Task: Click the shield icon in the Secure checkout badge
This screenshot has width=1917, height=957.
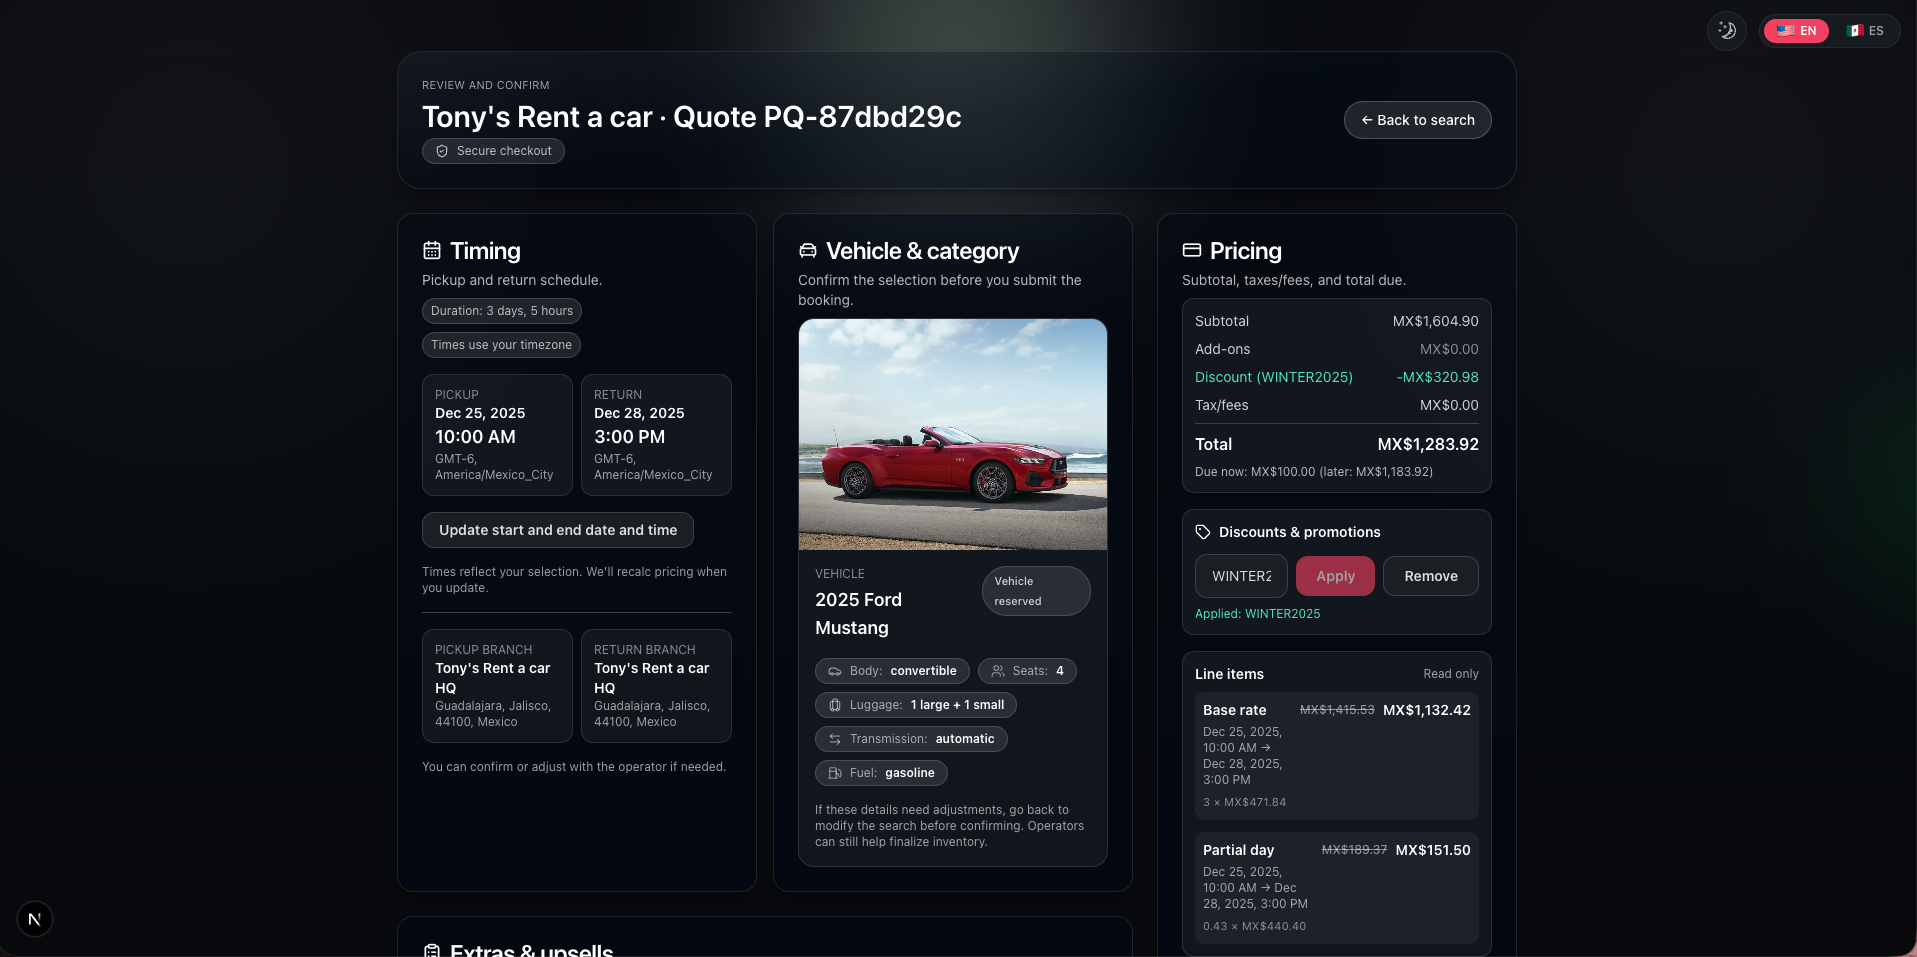Action: 442,151
